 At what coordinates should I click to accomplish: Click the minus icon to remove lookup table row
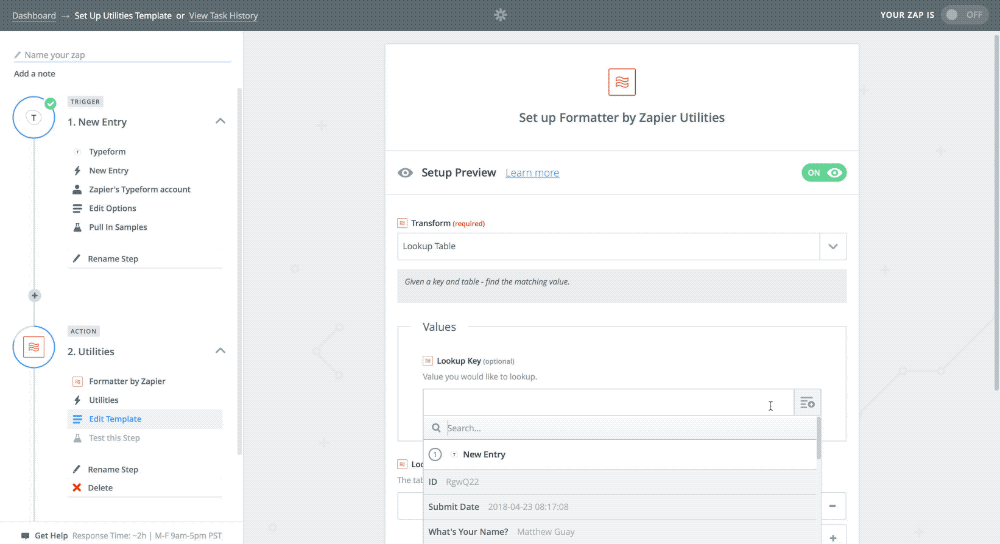click(833, 506)
